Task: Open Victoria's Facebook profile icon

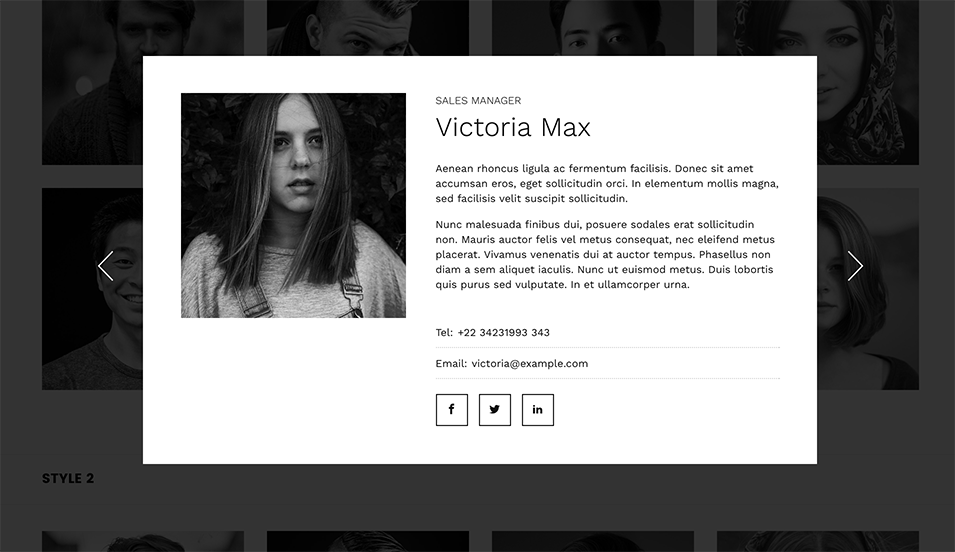Action: (451, 409)
